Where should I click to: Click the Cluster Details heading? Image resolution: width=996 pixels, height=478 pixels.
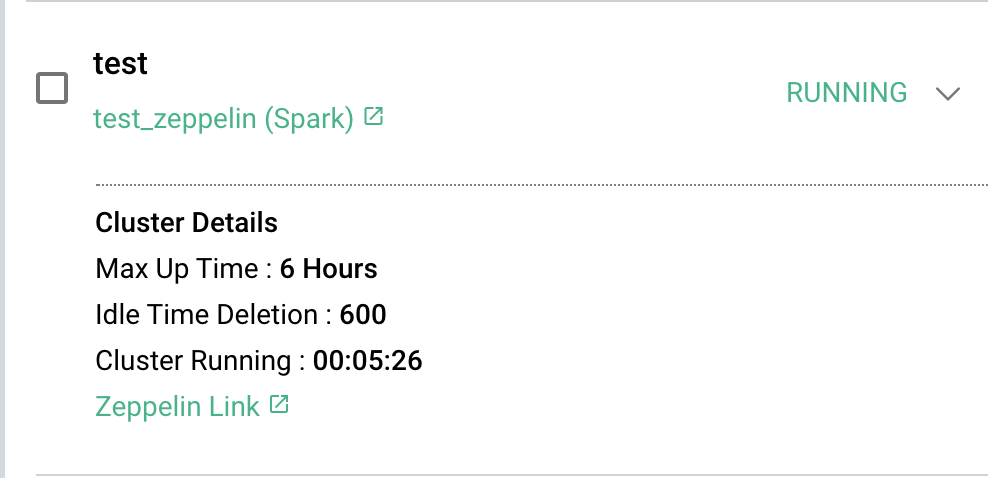(x=186, y=222)
